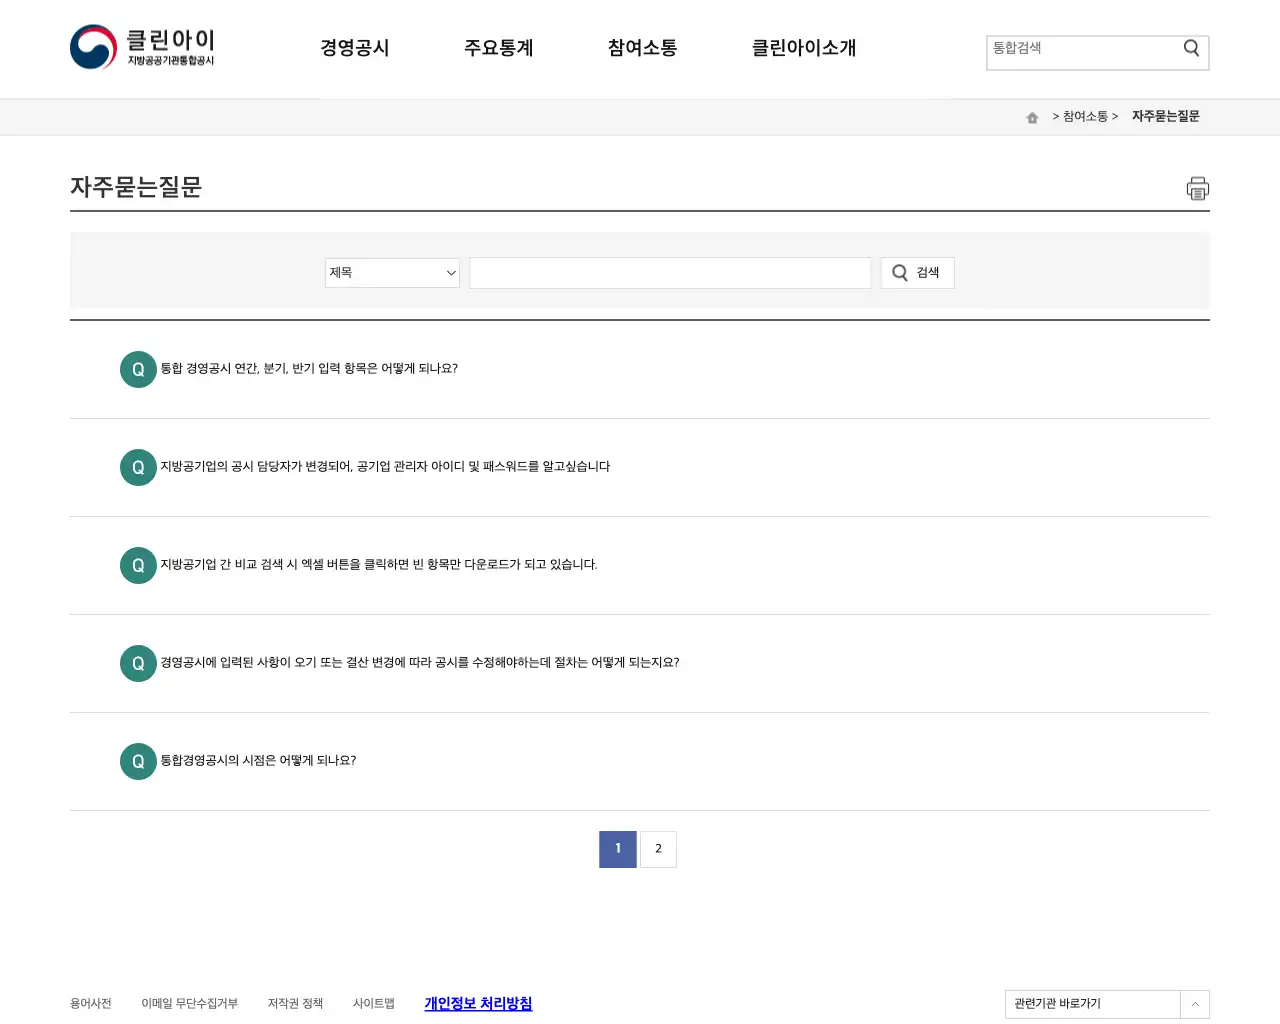
Task: Open the 참여소통 breadcrumb dropdown link
Action: (1084, 116)
